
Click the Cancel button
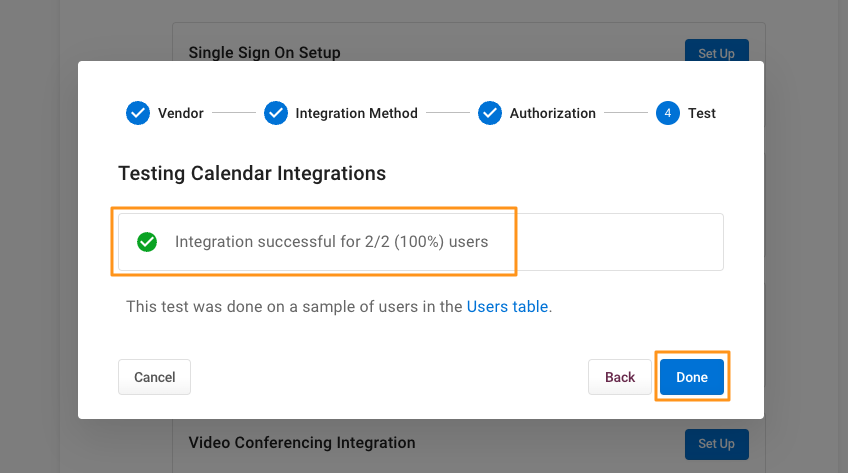[155, 377]
